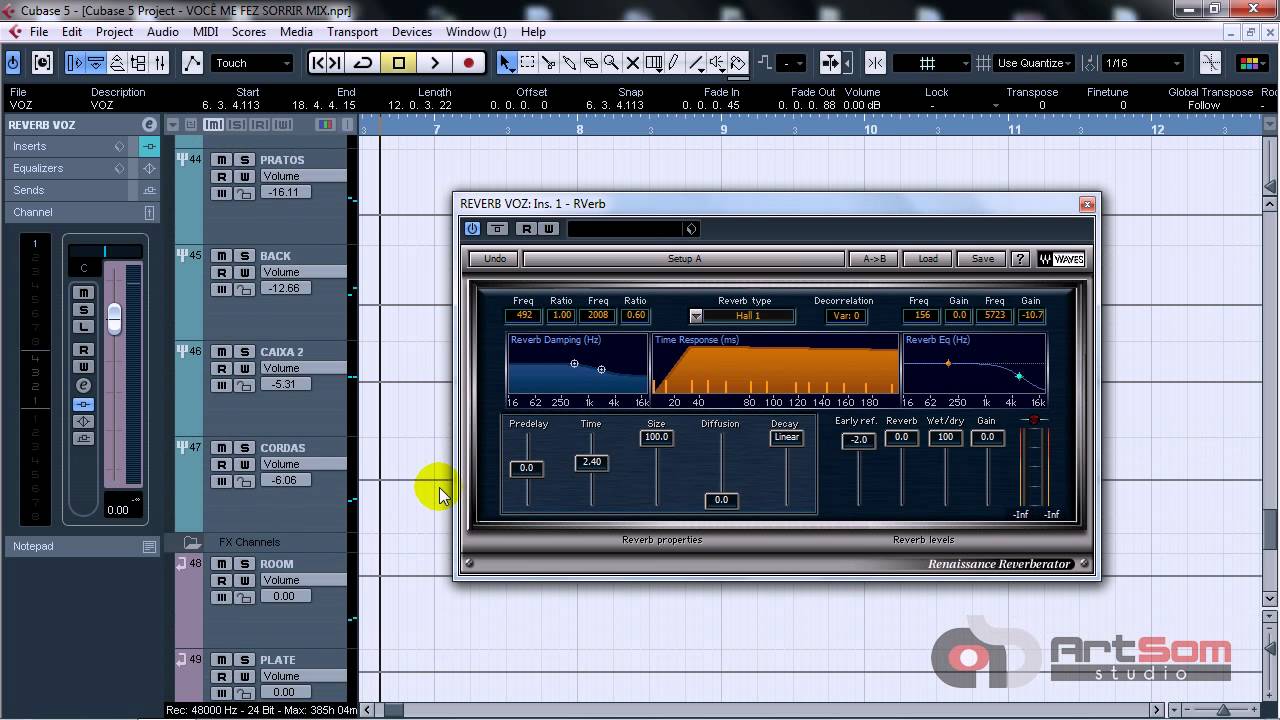
Task: Open the Transport menu
Action: (x=352, y=32)
